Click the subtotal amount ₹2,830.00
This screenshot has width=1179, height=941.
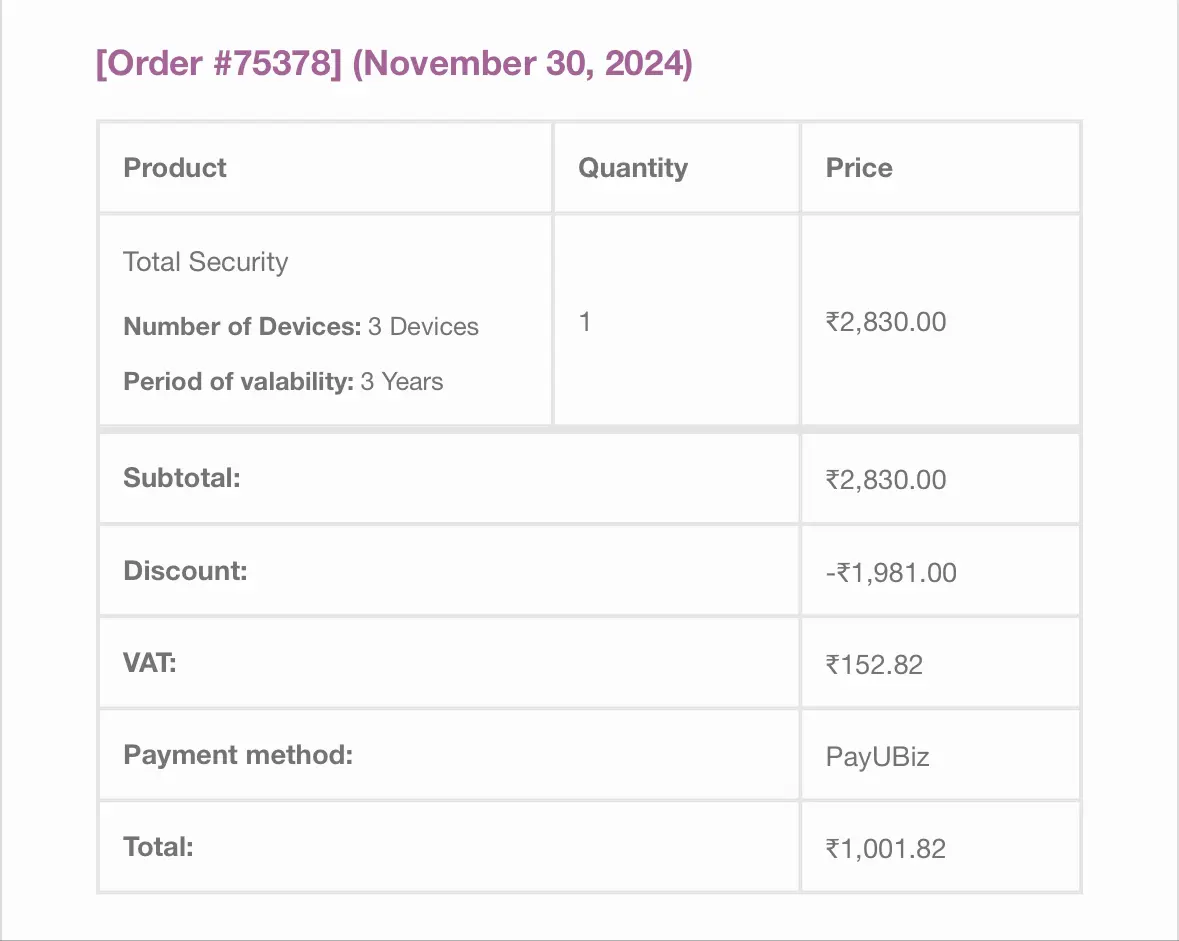(x=886, y=480)
